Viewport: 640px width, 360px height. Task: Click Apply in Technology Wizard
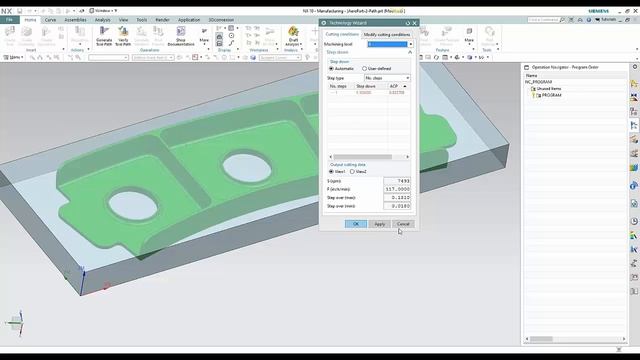click(x=380, y=224)
